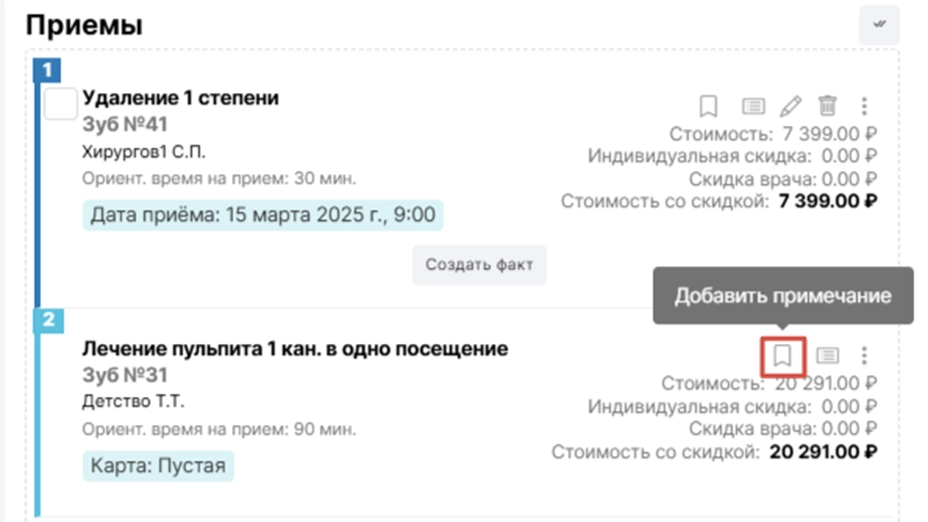Select the number 2 appointment marker
Image resolution: width=928 pixels, height=522 pixels.
click(49, 320)
